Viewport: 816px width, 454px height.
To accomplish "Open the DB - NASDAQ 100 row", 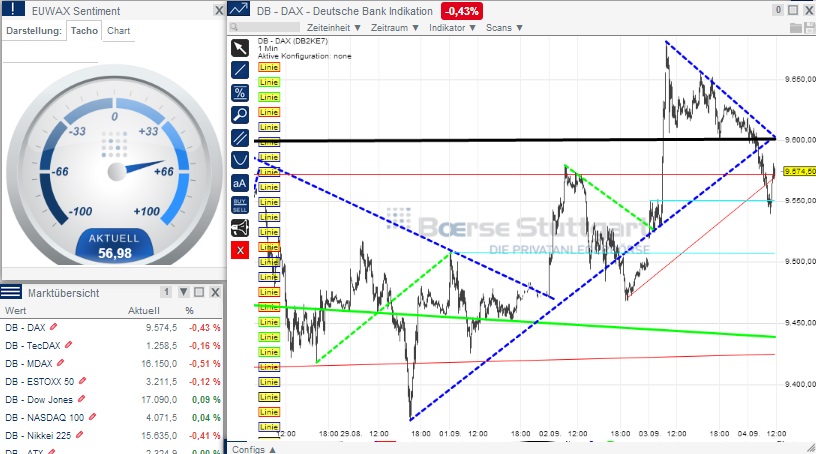I will coord(112,418).
